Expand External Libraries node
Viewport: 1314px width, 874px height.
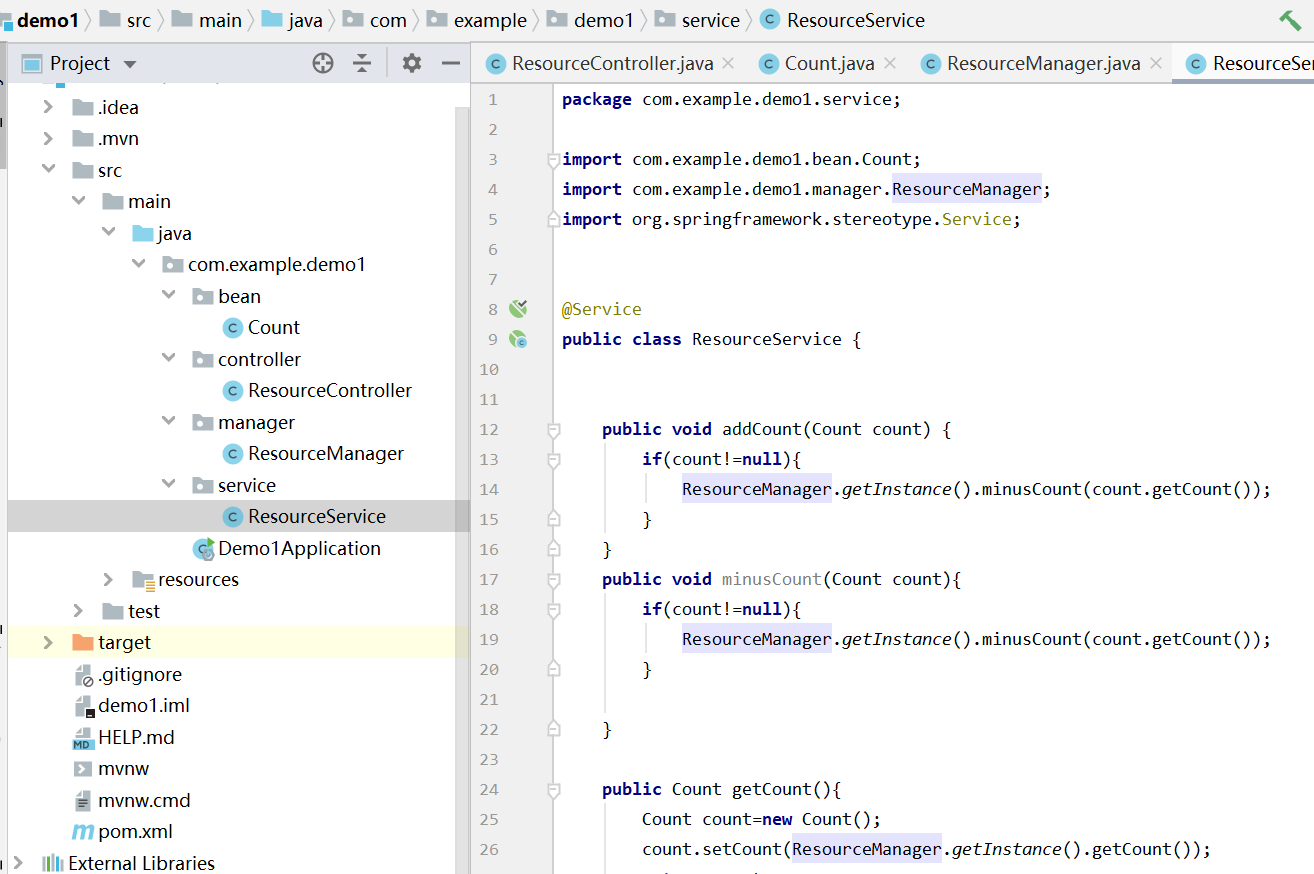(x=18, y=863)
